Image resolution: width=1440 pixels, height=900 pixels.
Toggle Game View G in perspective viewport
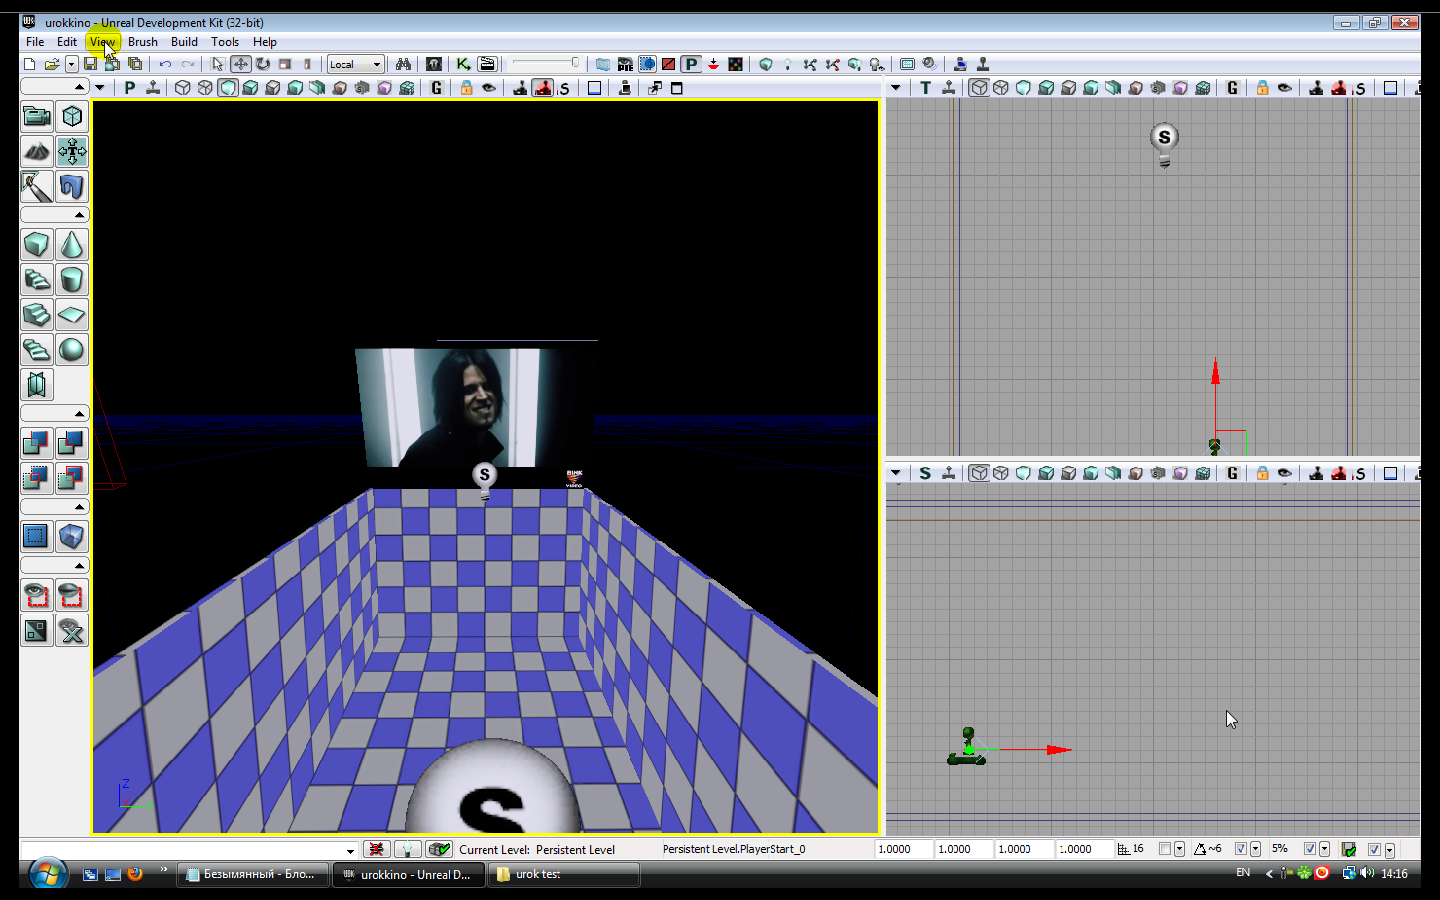[x=436, y=88]
